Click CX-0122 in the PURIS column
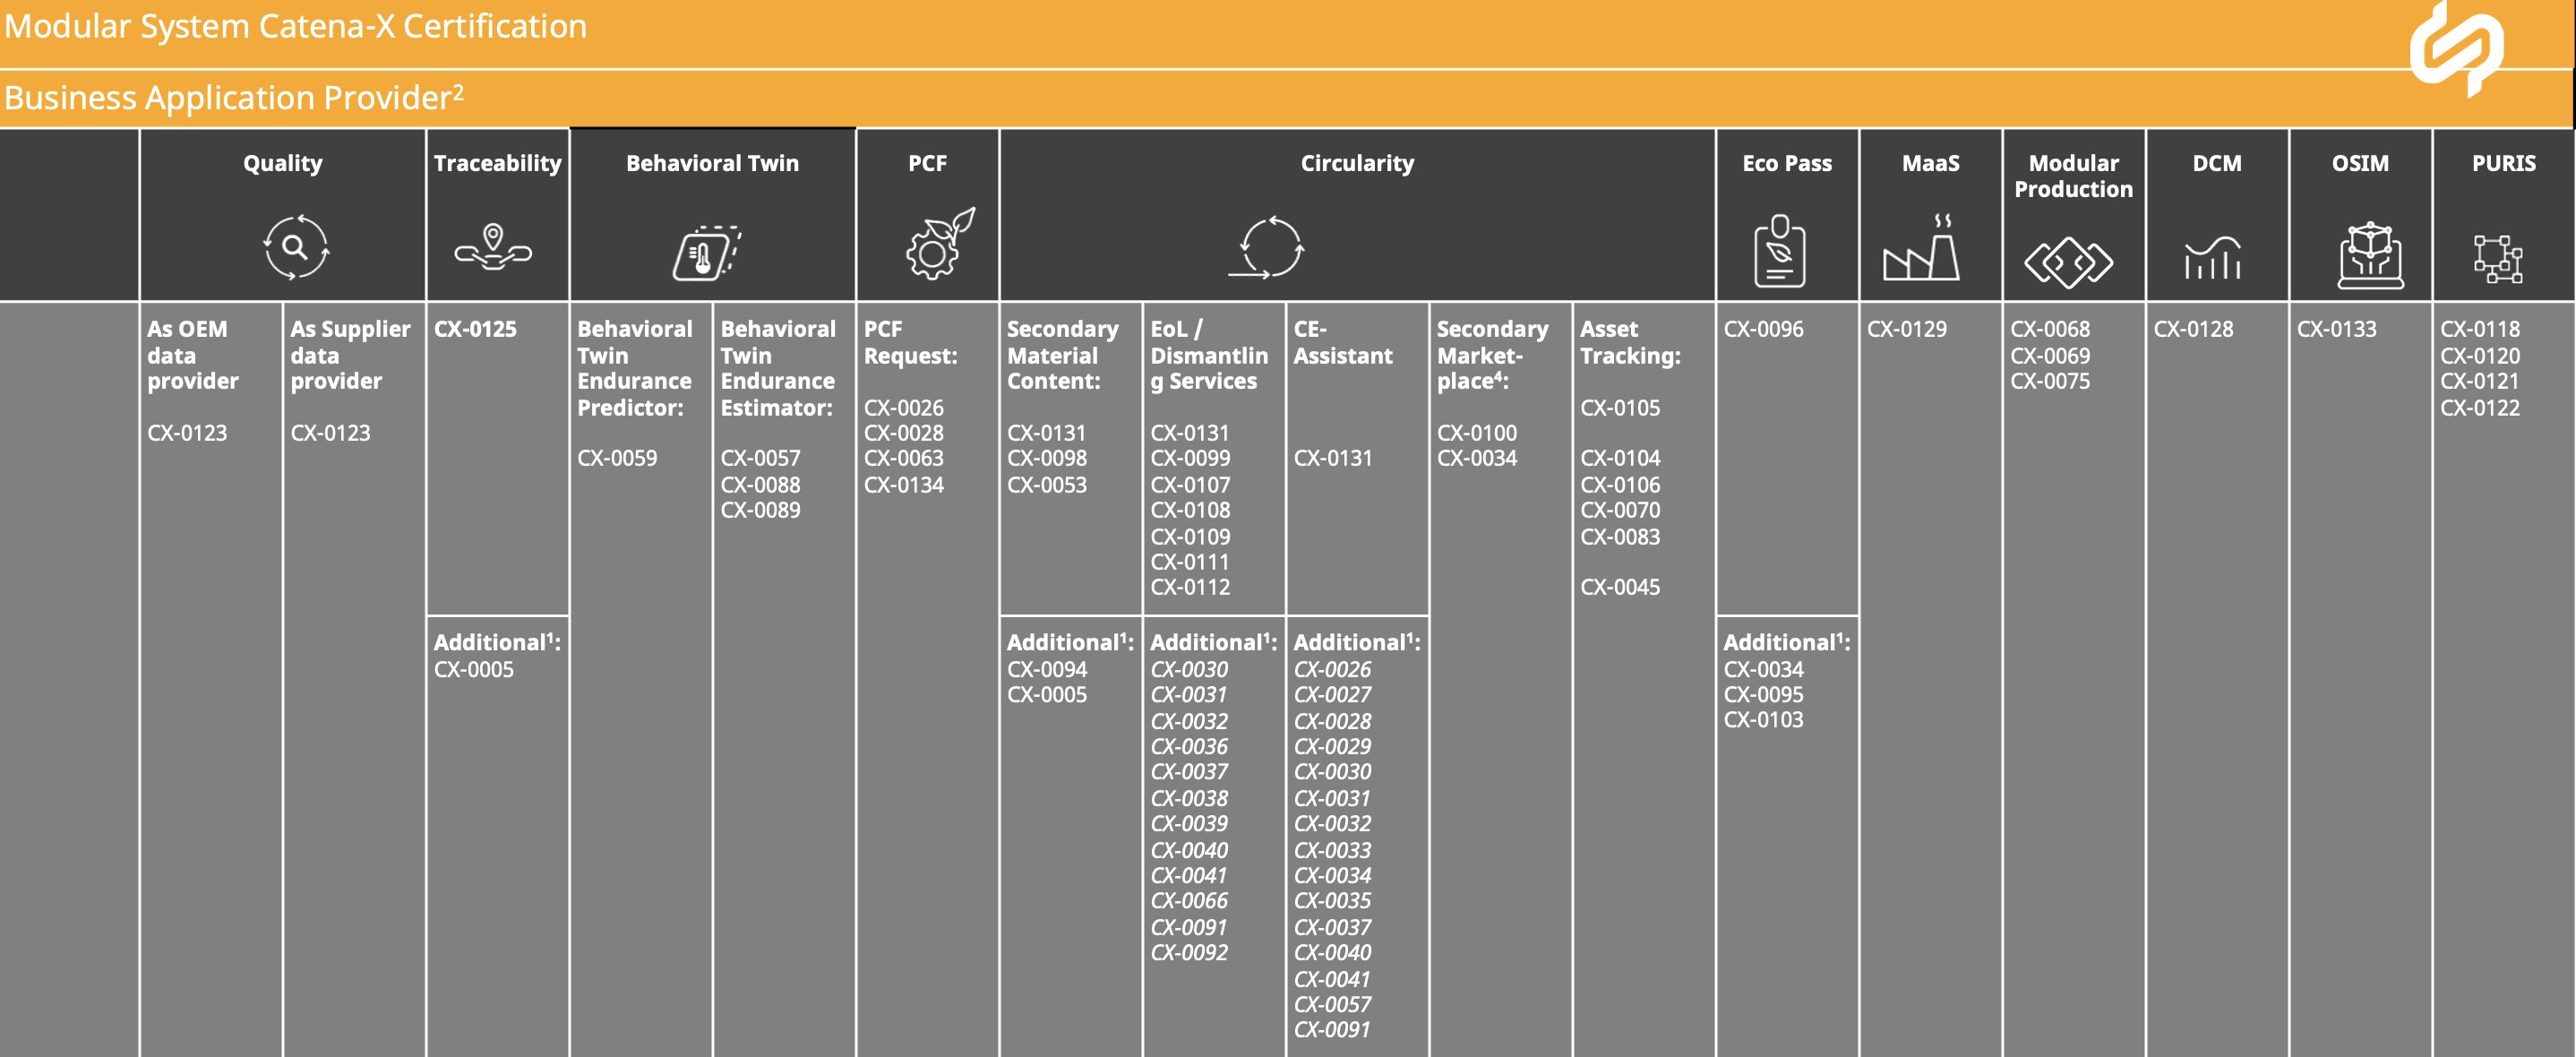 pos(2480,408)
